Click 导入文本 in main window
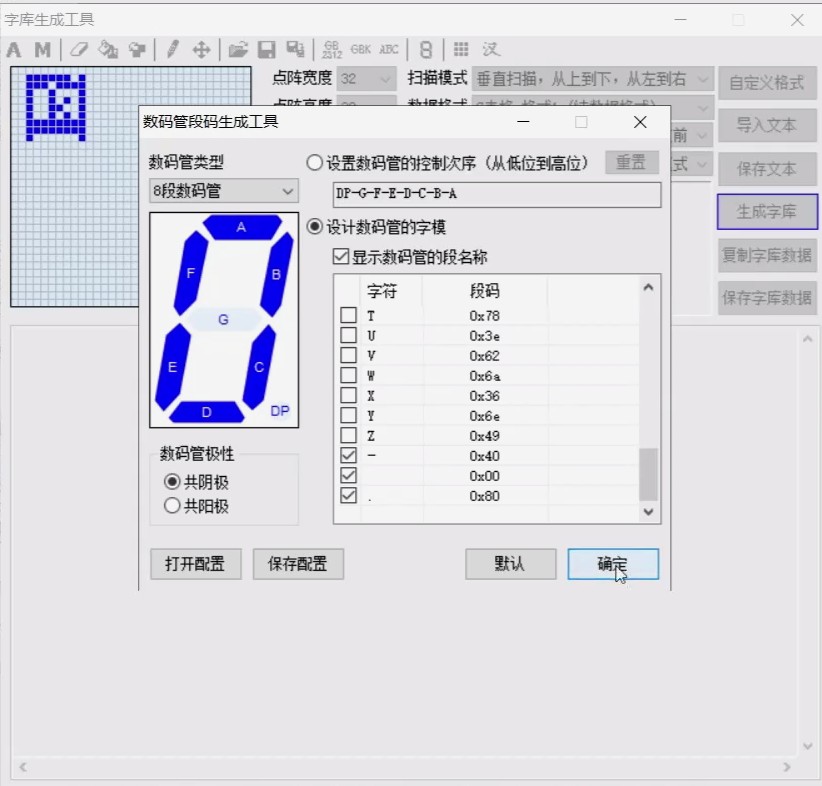This screenshot has height=786, width=822. click(767, 125)
